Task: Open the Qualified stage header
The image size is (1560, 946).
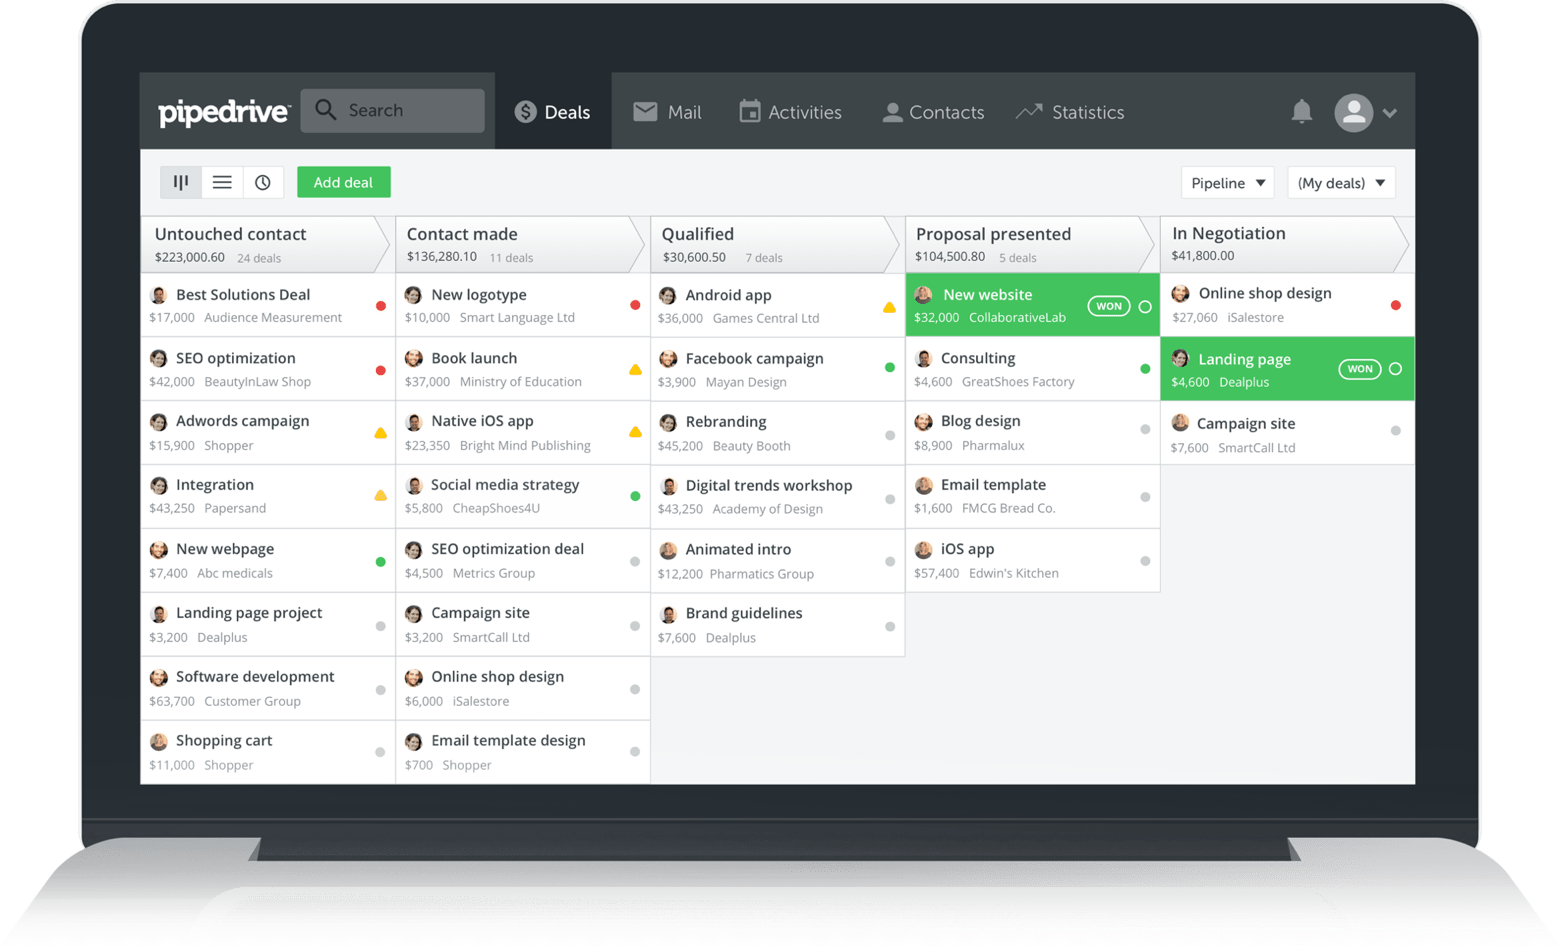Action: pyautogui.click(x=775, y=245)
